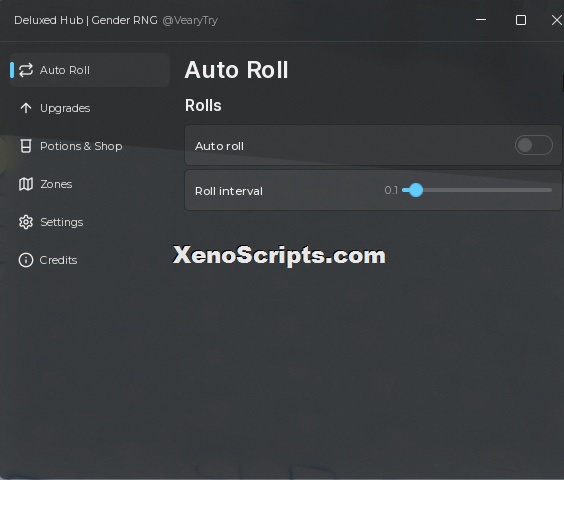Minimize the Deluxed Hub window

coord(481,20)
